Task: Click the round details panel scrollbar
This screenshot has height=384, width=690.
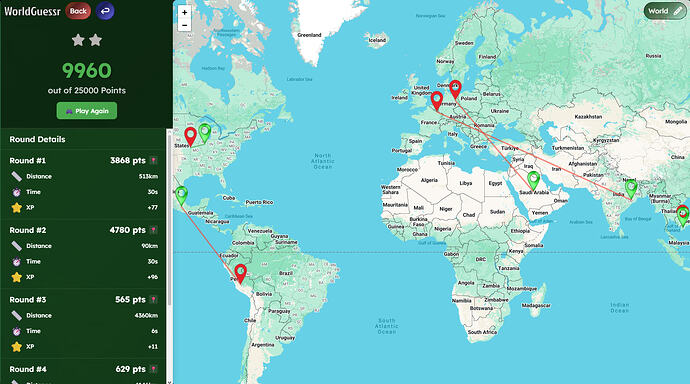Action: point(169,220)
